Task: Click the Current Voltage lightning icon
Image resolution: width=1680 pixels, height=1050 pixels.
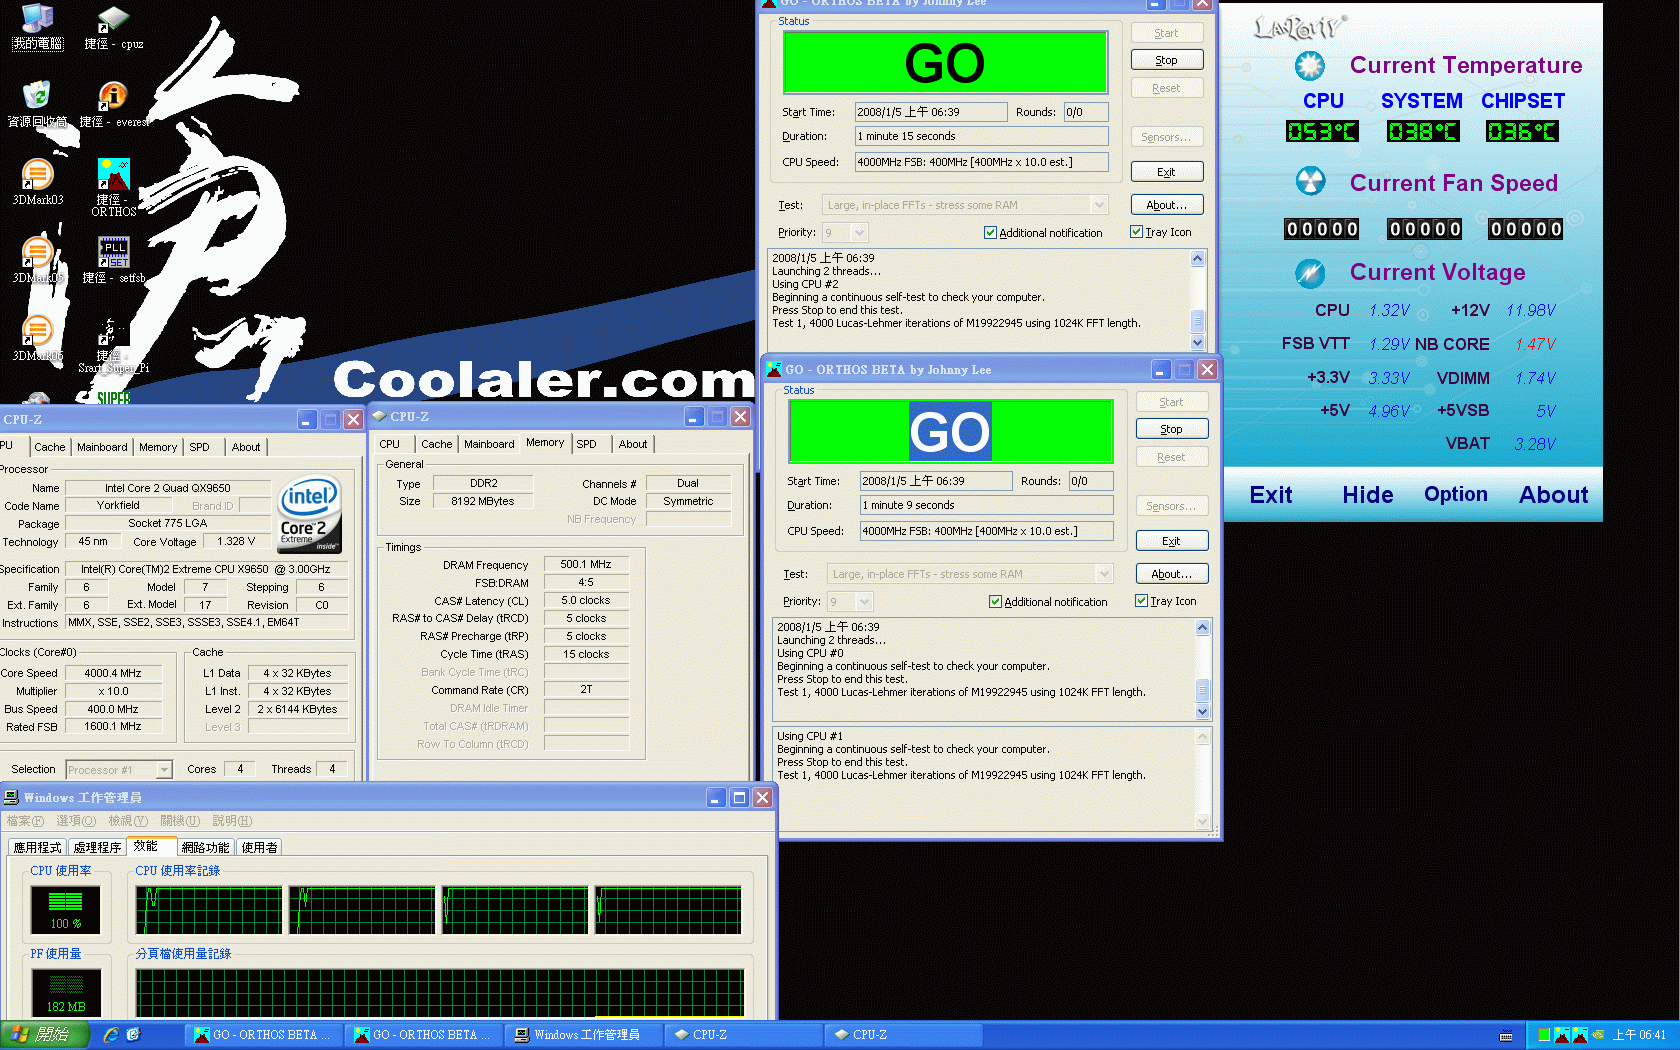Action: [1310, 272]
